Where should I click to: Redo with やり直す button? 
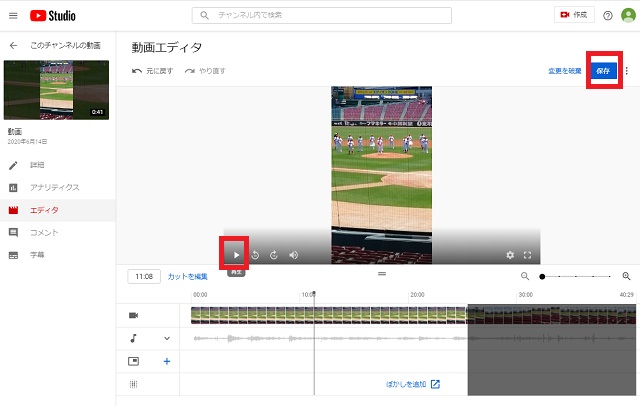(205, 71)
